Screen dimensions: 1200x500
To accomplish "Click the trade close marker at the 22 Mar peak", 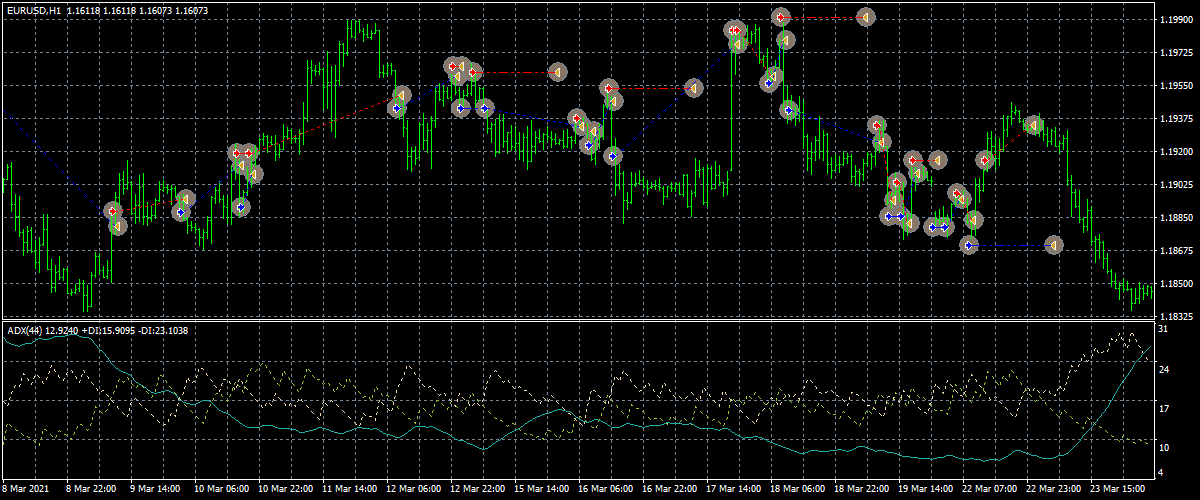I will tap(1034, 125).
